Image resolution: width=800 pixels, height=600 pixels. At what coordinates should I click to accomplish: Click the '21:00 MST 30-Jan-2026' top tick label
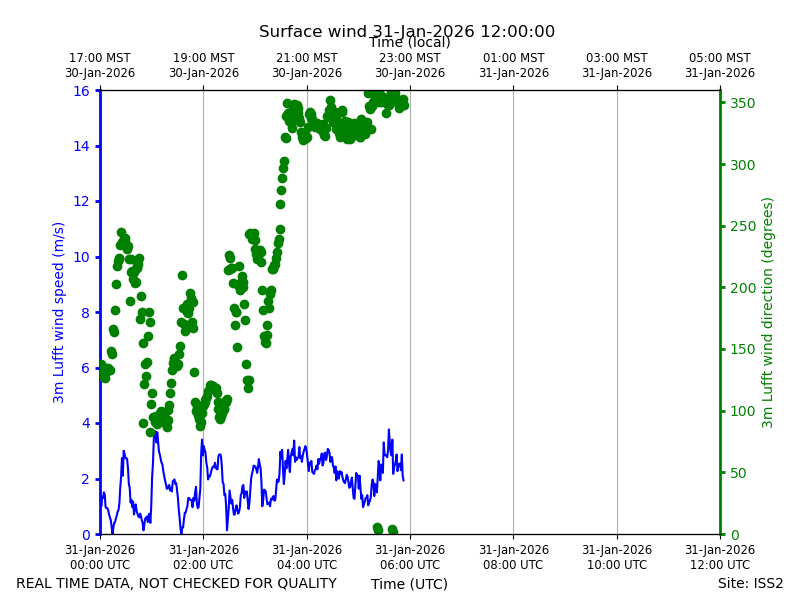coord(307,65)
